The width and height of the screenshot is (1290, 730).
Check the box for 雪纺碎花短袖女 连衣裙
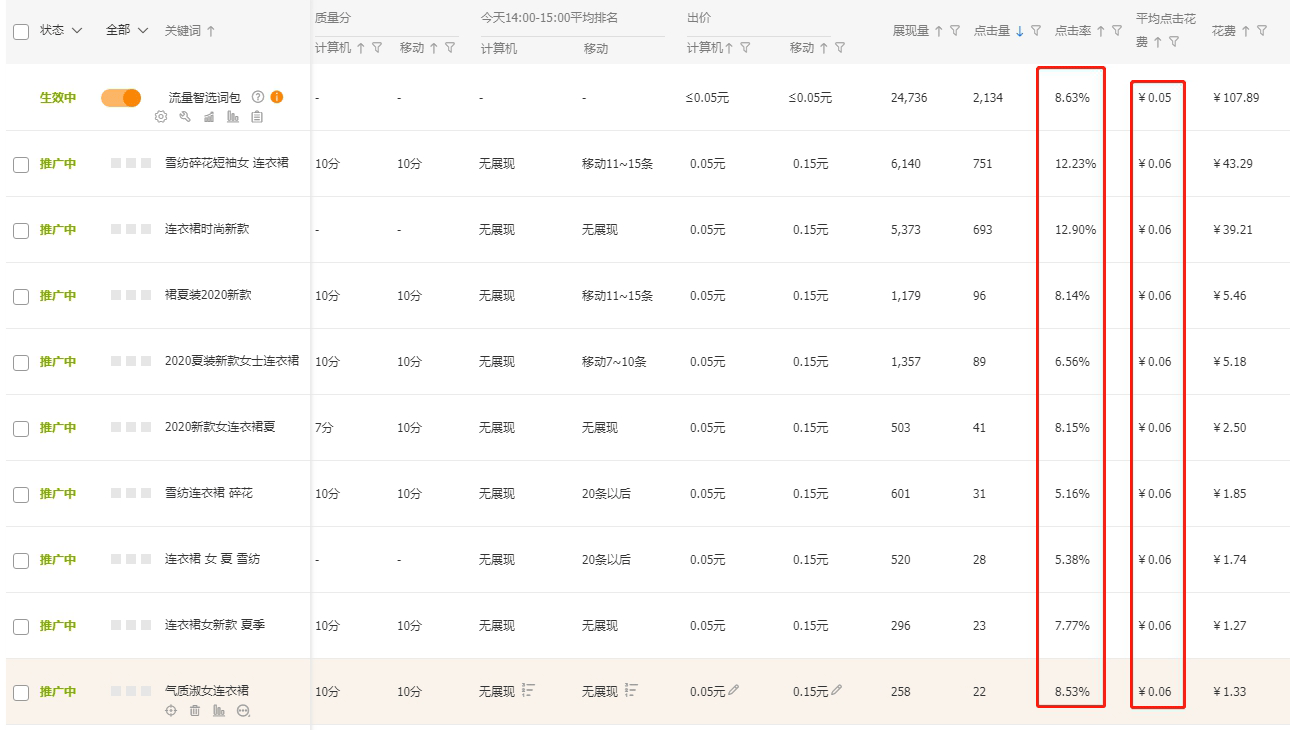21,165
